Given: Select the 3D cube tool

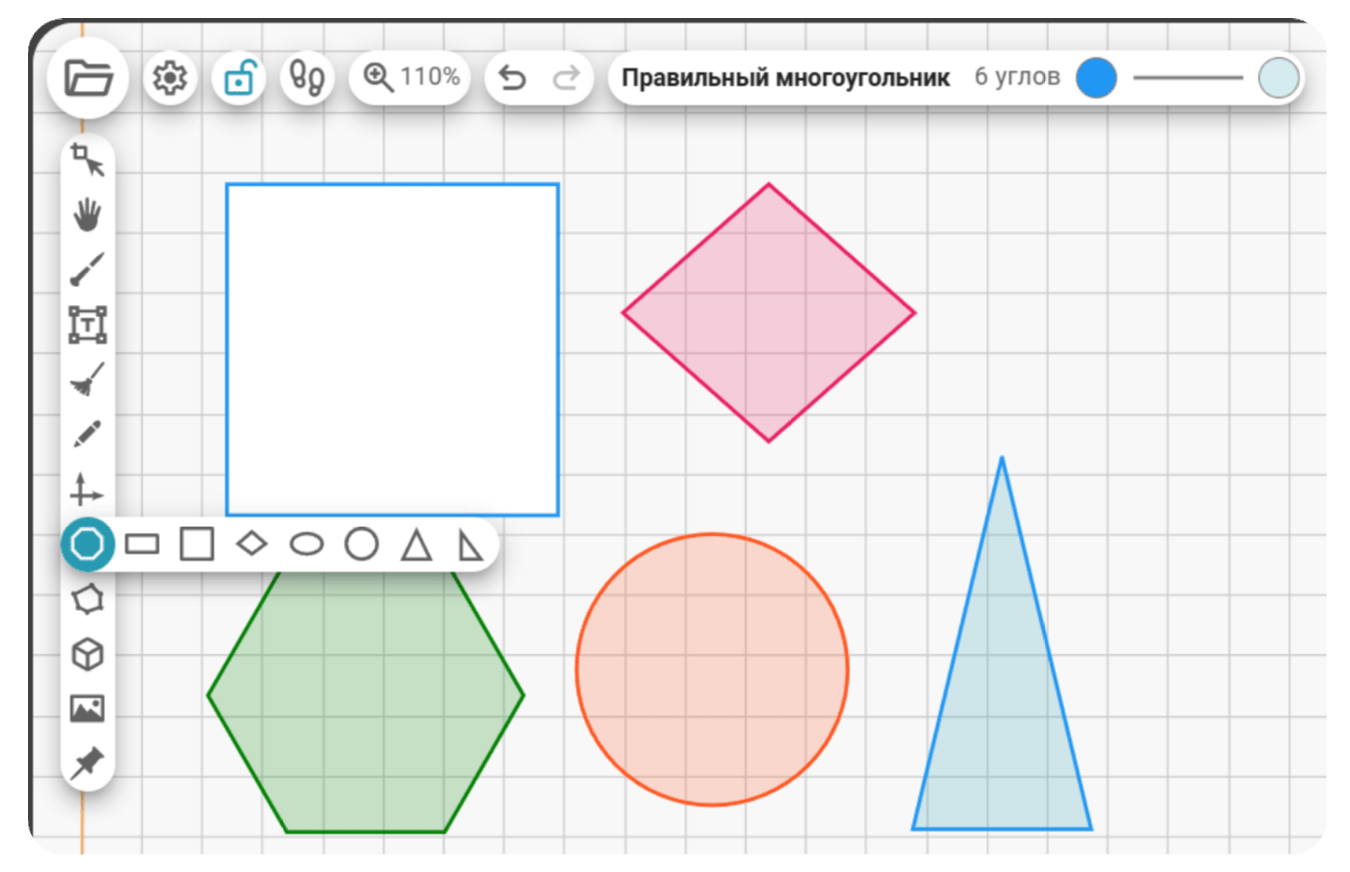Looking at the screenshot, I should click(x=88, y=655).
